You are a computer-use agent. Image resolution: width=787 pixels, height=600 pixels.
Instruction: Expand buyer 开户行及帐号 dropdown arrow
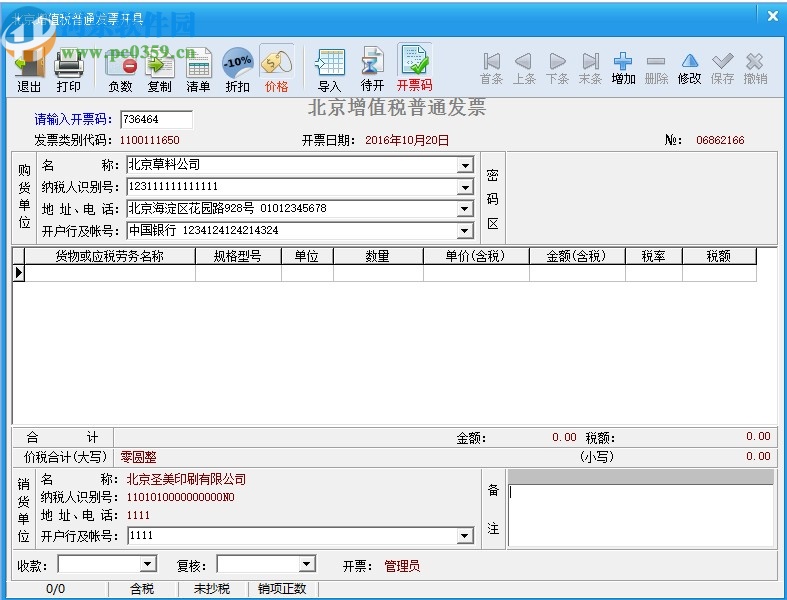pyautogui.click(x=465, y=231)
